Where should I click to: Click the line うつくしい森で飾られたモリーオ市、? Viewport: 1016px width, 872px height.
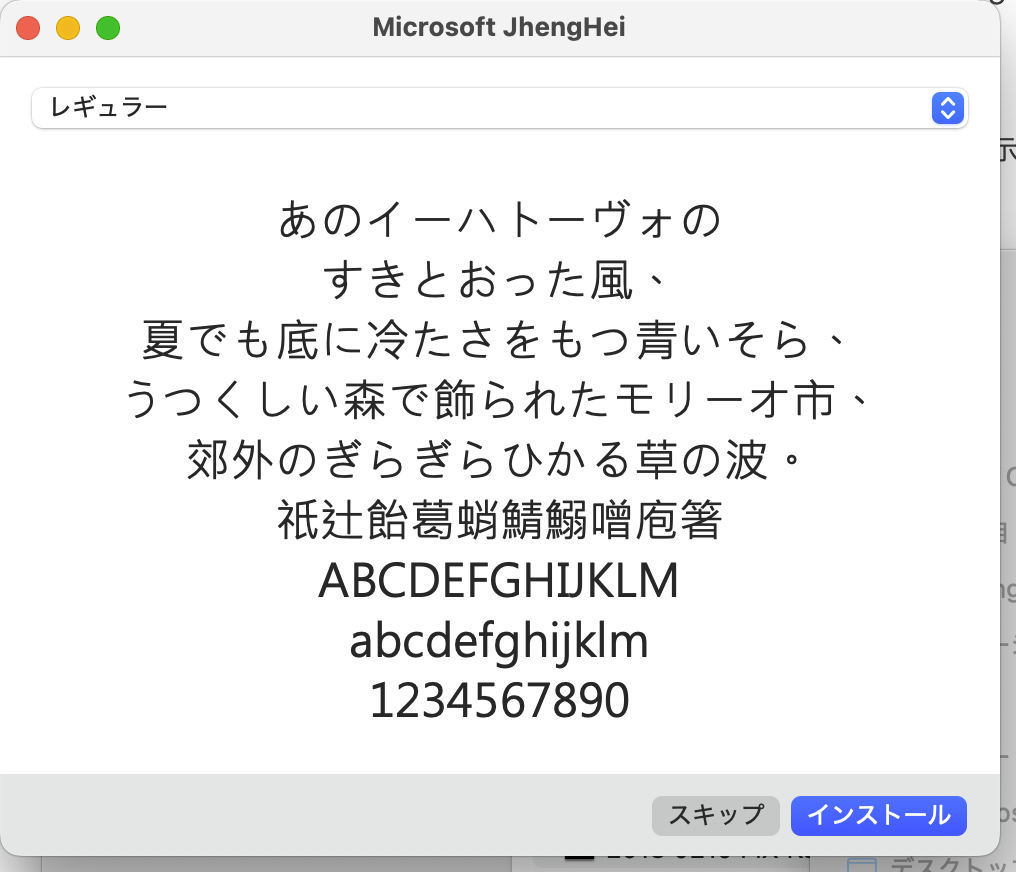point(498,401)
